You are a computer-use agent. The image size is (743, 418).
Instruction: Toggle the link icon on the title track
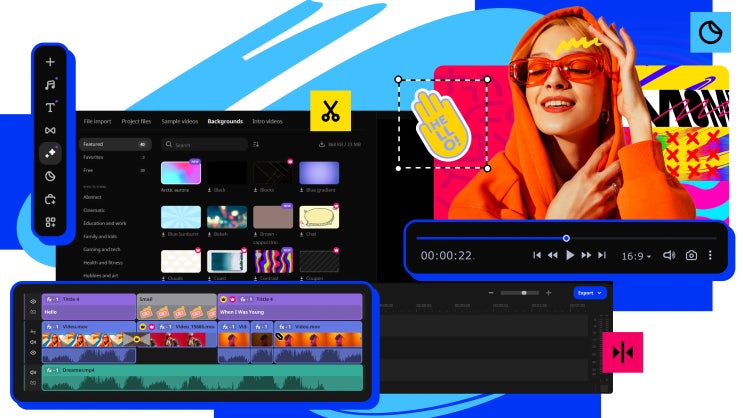(x=33, y=312)
